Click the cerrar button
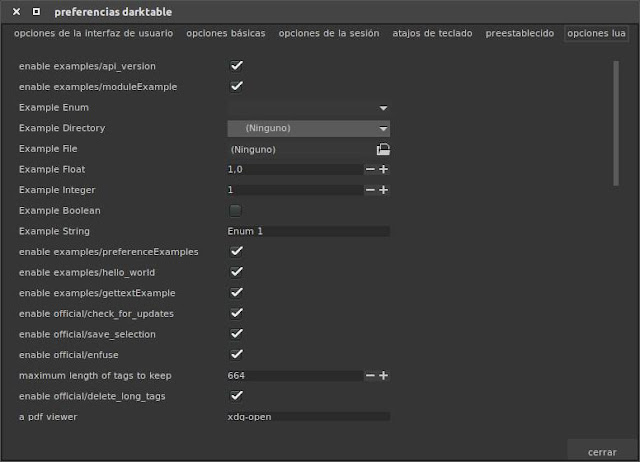The width and height of the screenshot is (640, 462). 602,452
